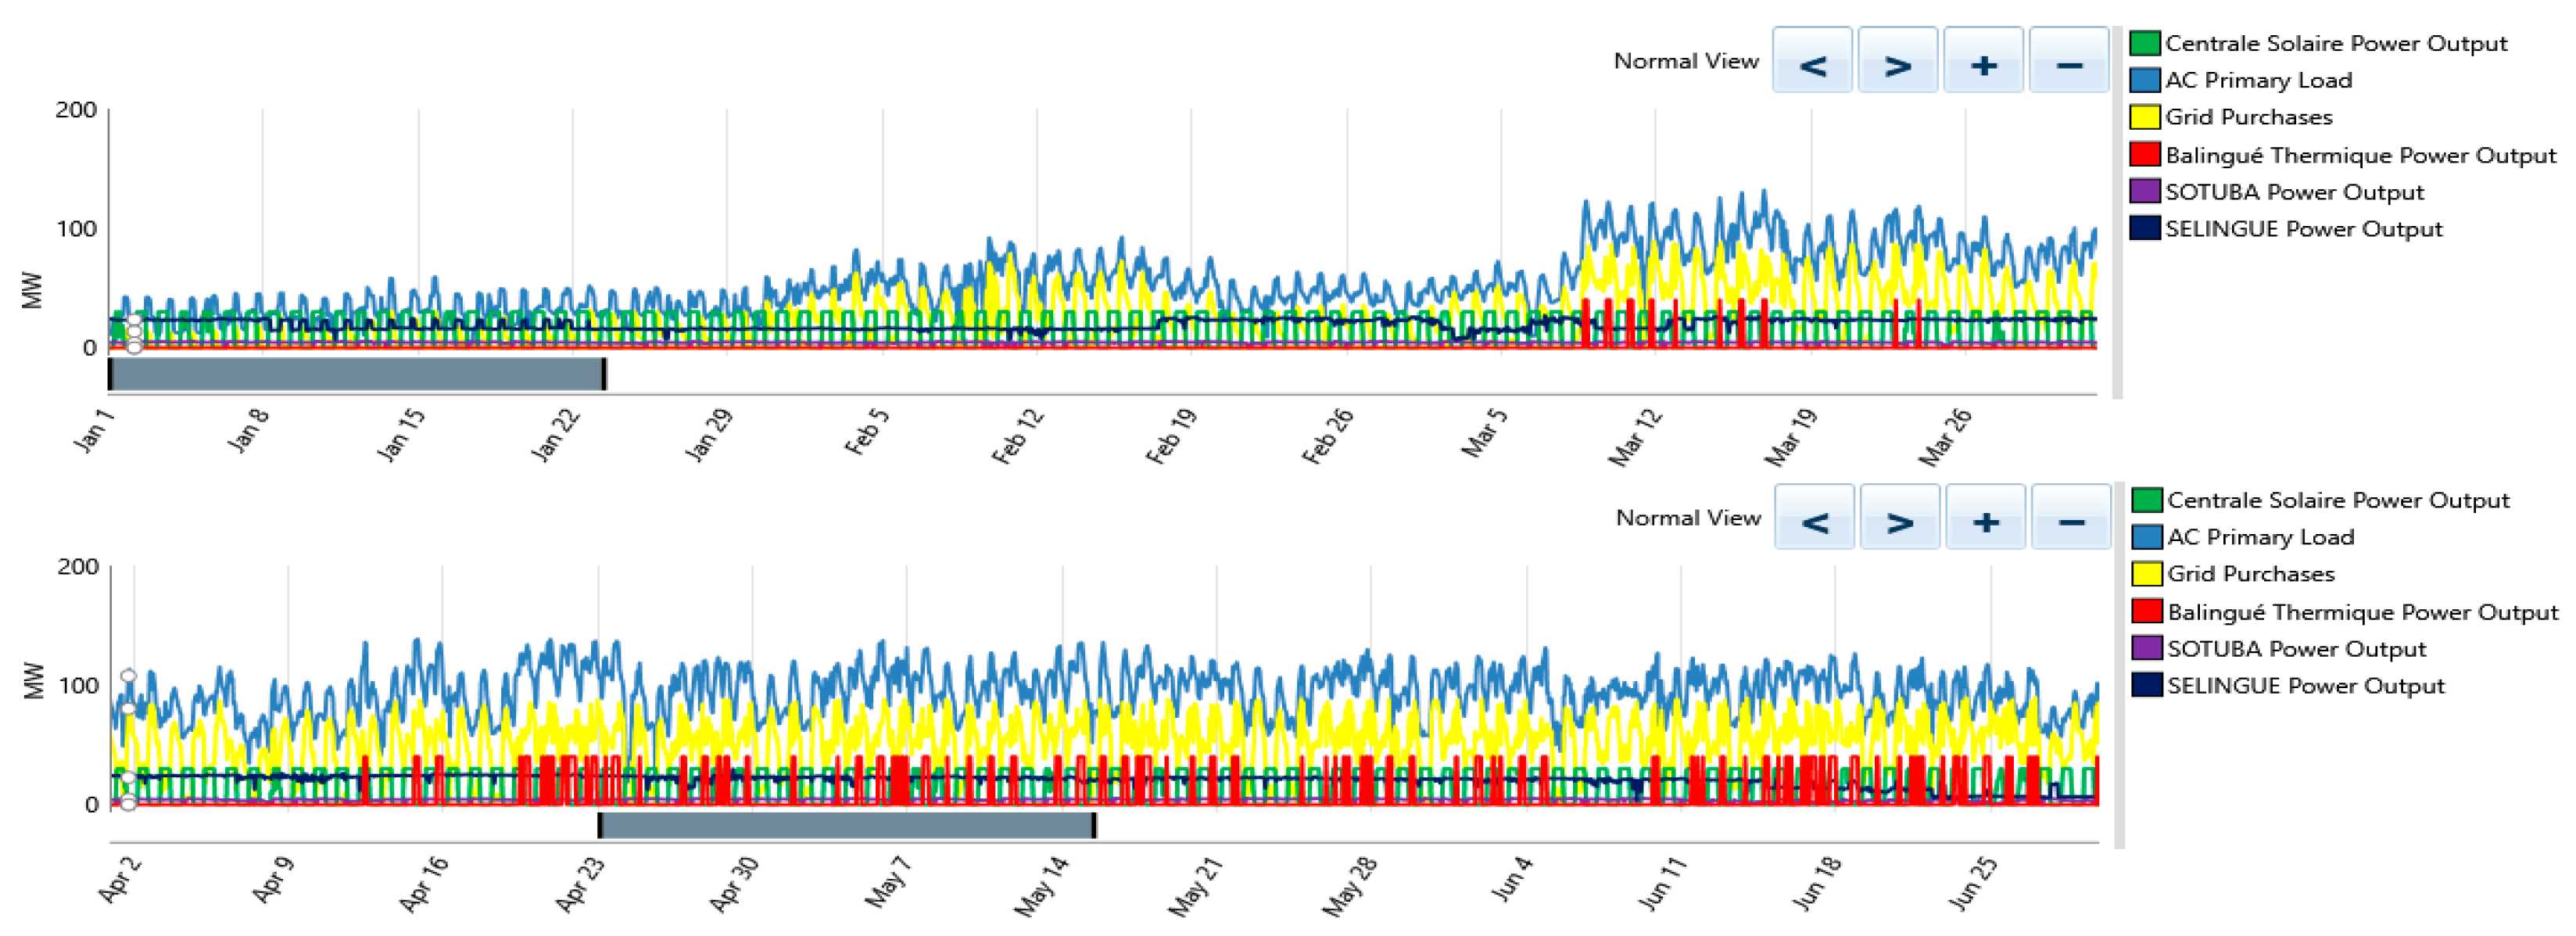This screenshot has height=936, width=2576.
Task: Click the top chart's previous (<) button
Action: pos(1812,62)
